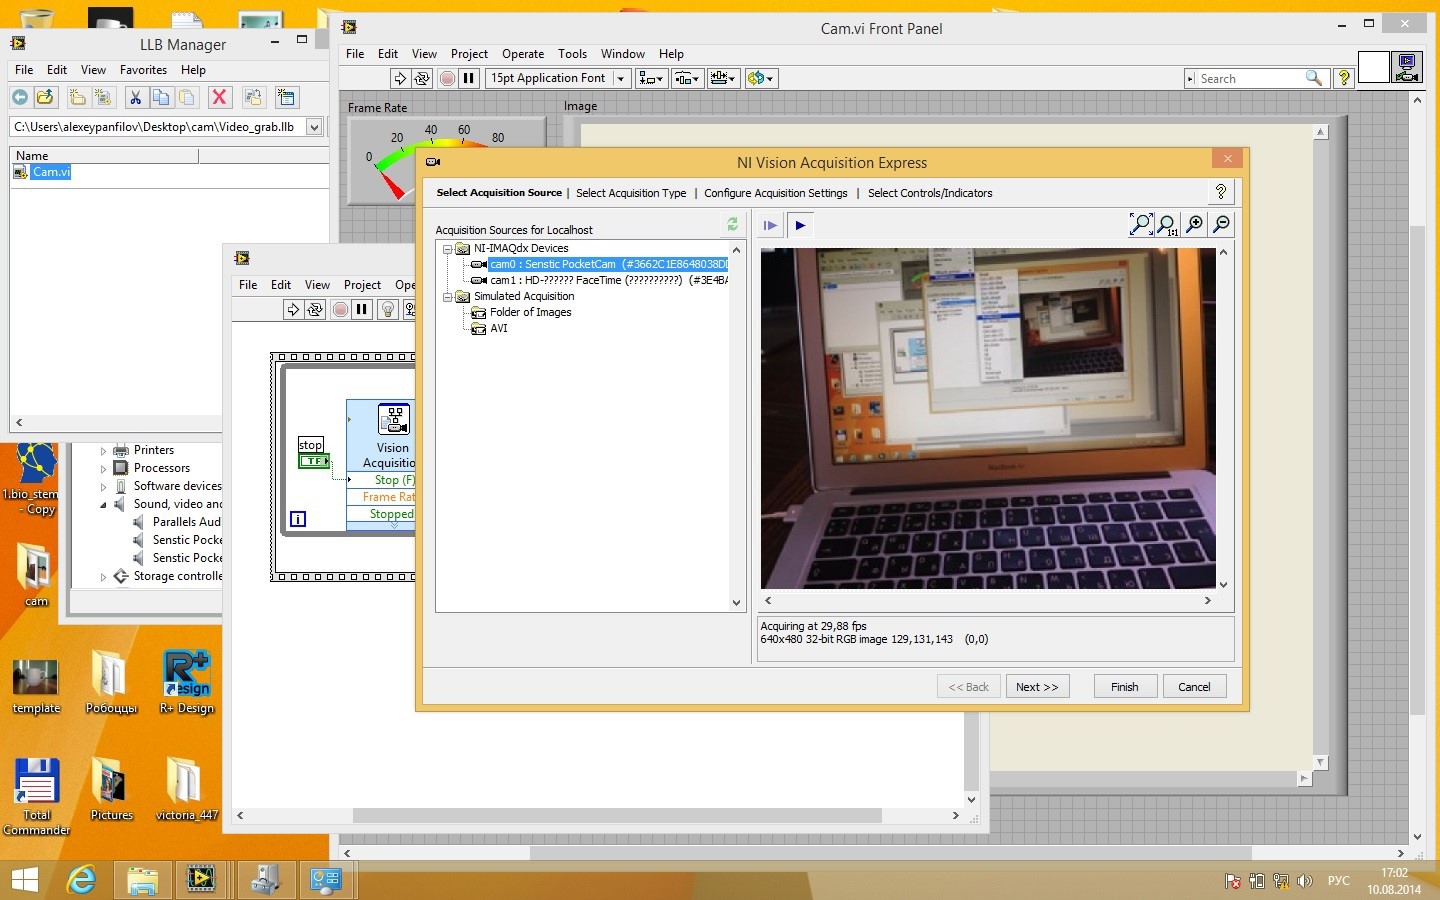
Task: Click the zoom in icon above the preview
Action: [1194, 225]
